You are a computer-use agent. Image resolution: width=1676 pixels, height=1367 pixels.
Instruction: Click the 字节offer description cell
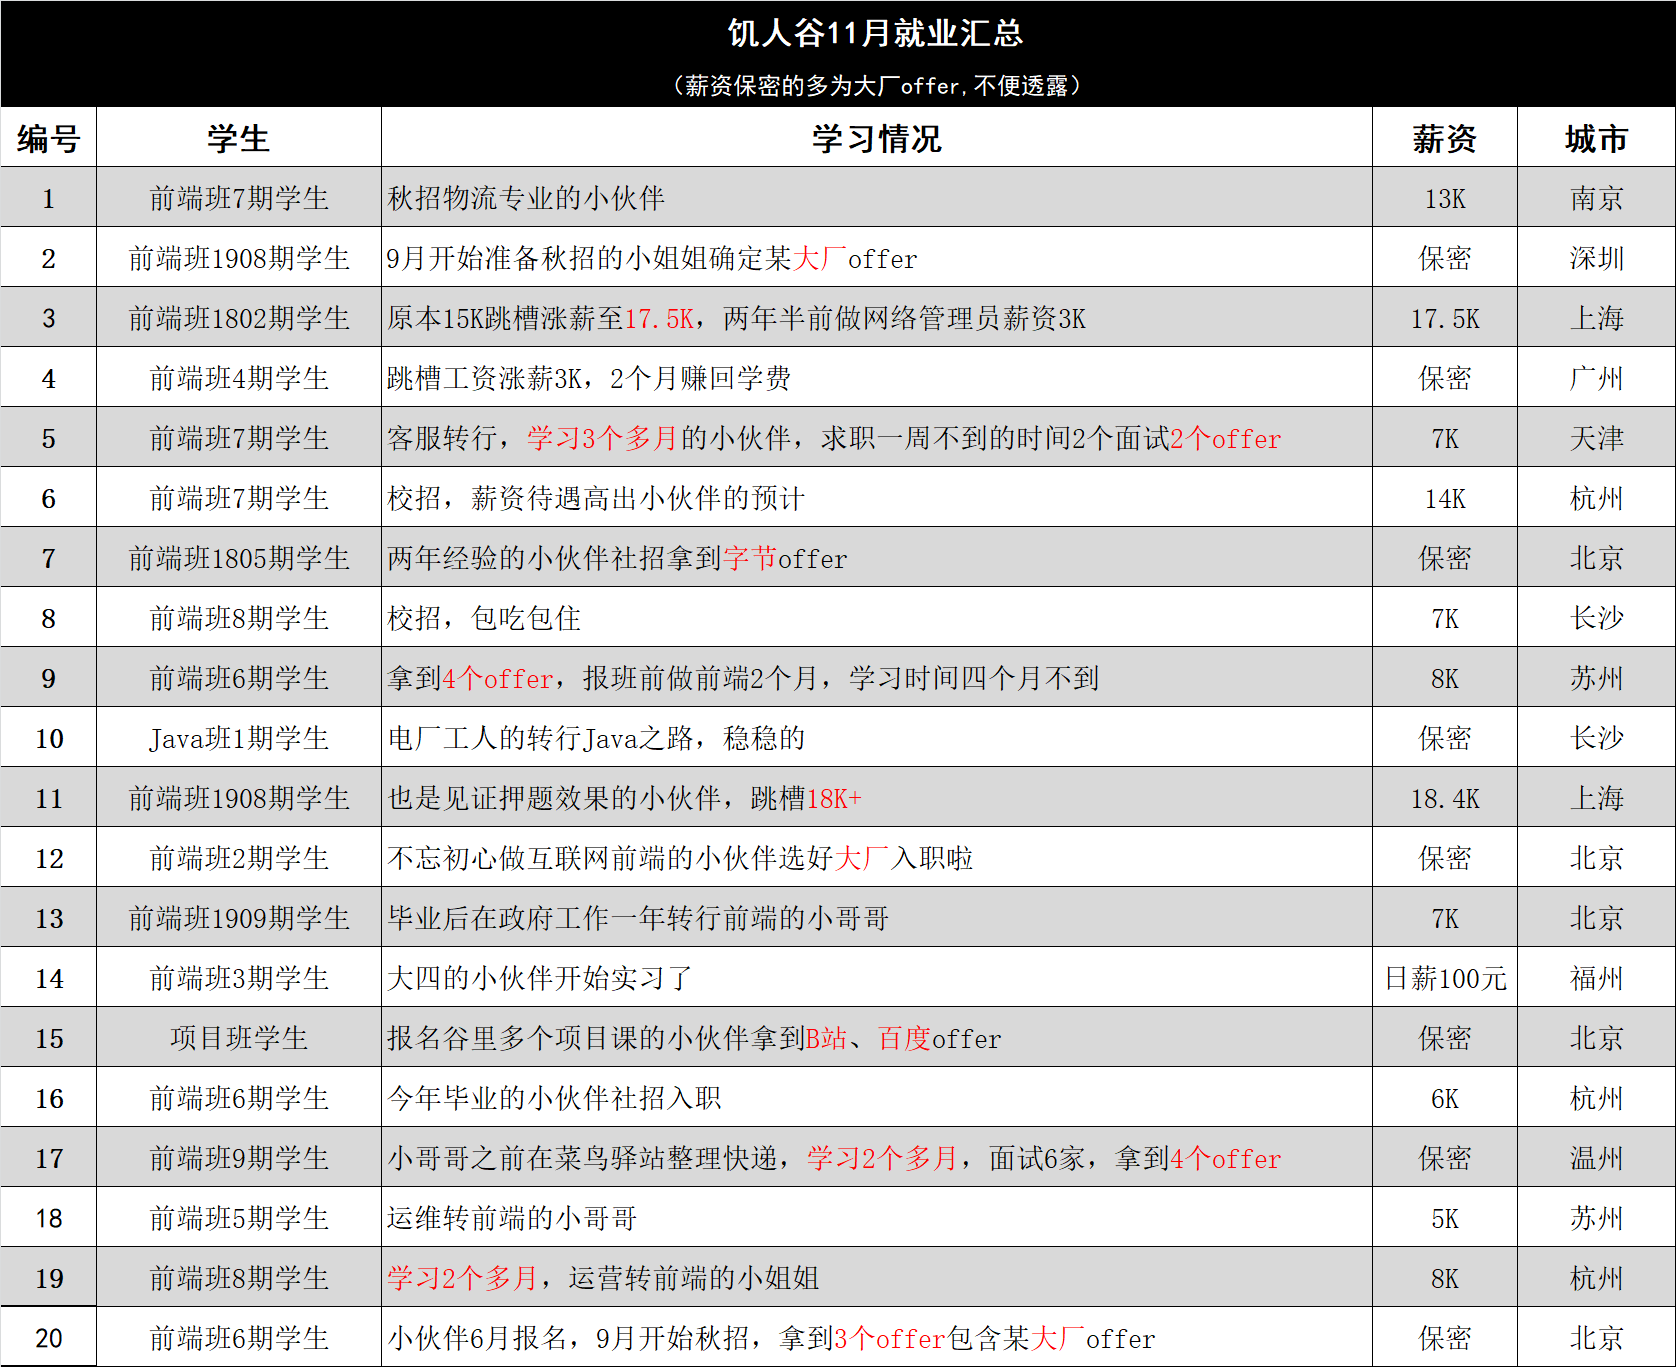pos(877,558)
